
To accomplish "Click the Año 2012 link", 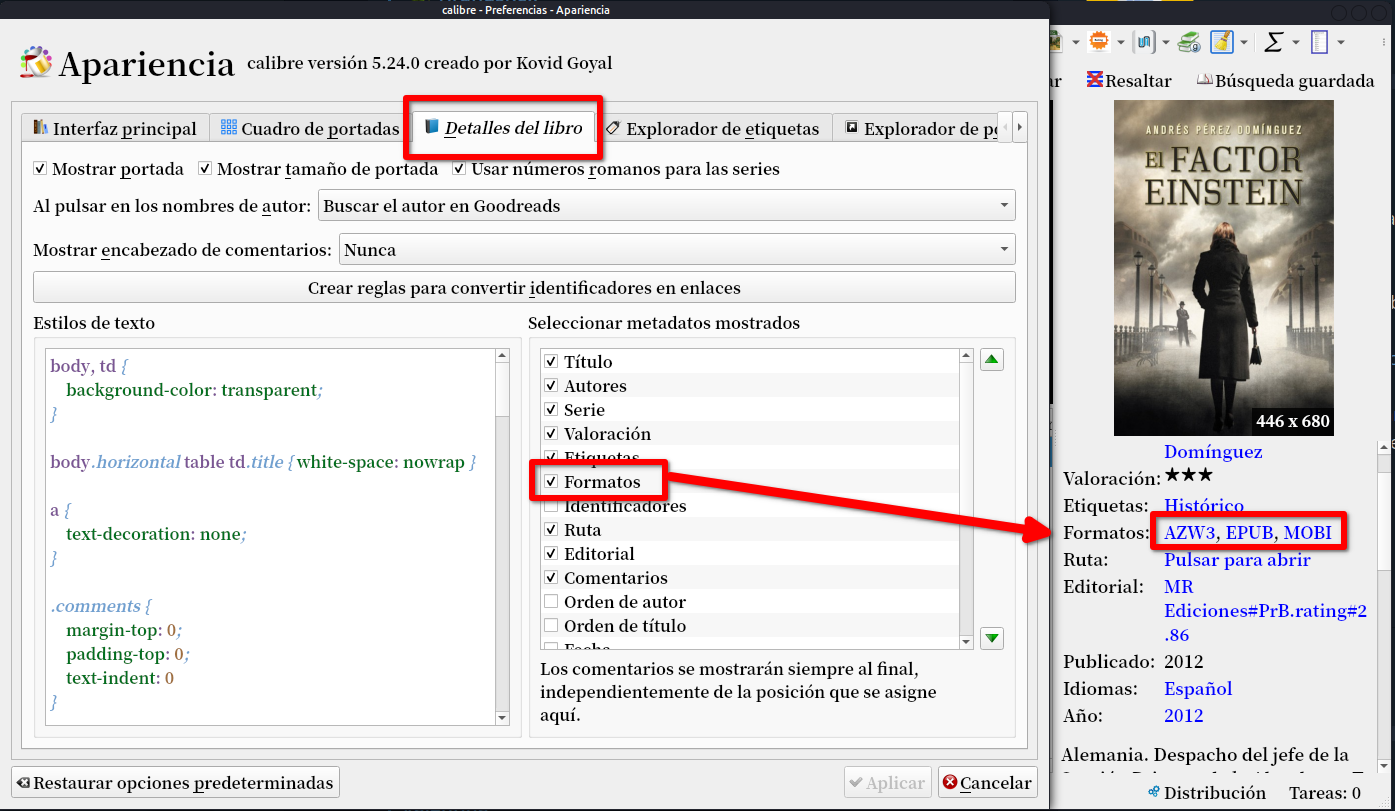I will pyautogui.click(x=1184, y=716).
